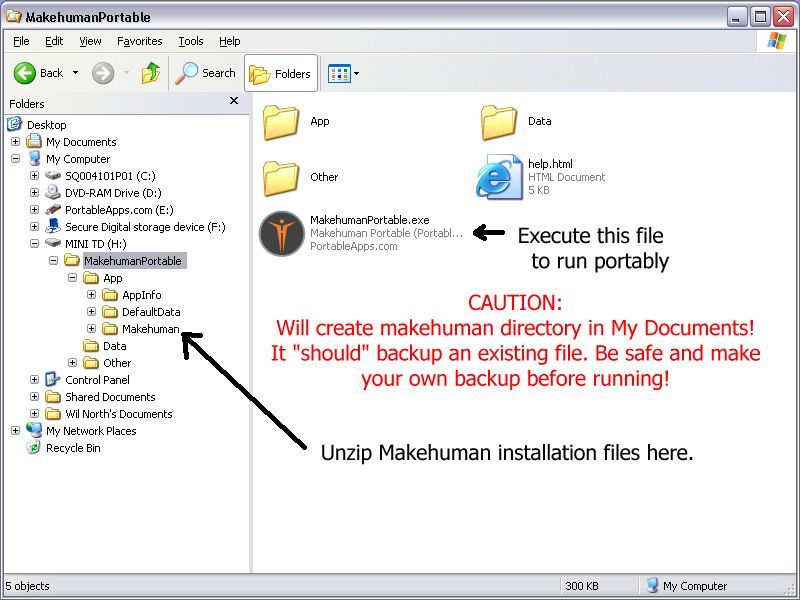Select My Computer icon in tree
The image size is (800, 600).
tap(34, 158)
